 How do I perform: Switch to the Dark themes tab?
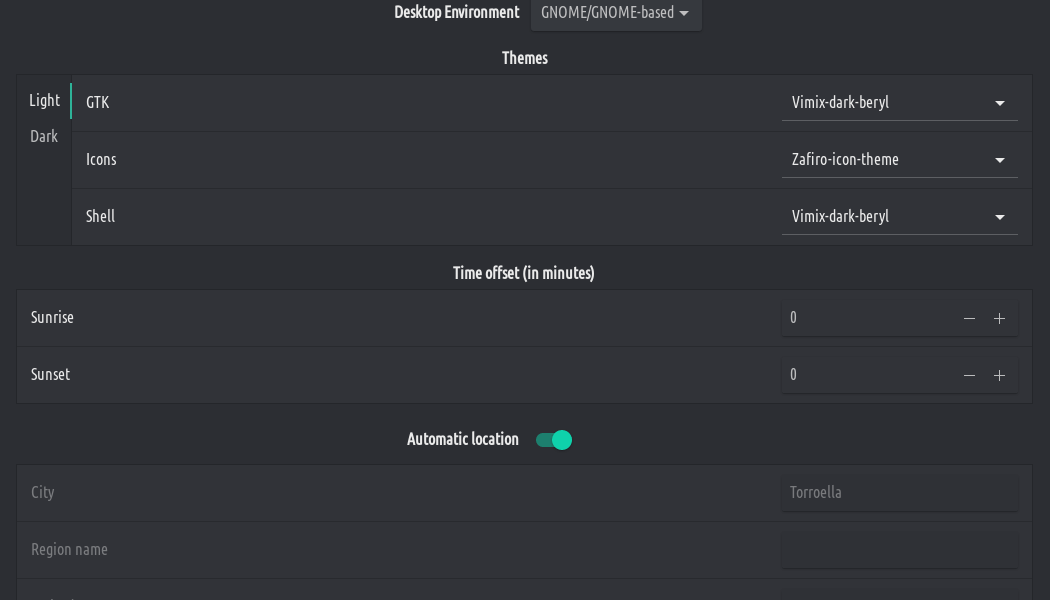[x=44, y=136]
